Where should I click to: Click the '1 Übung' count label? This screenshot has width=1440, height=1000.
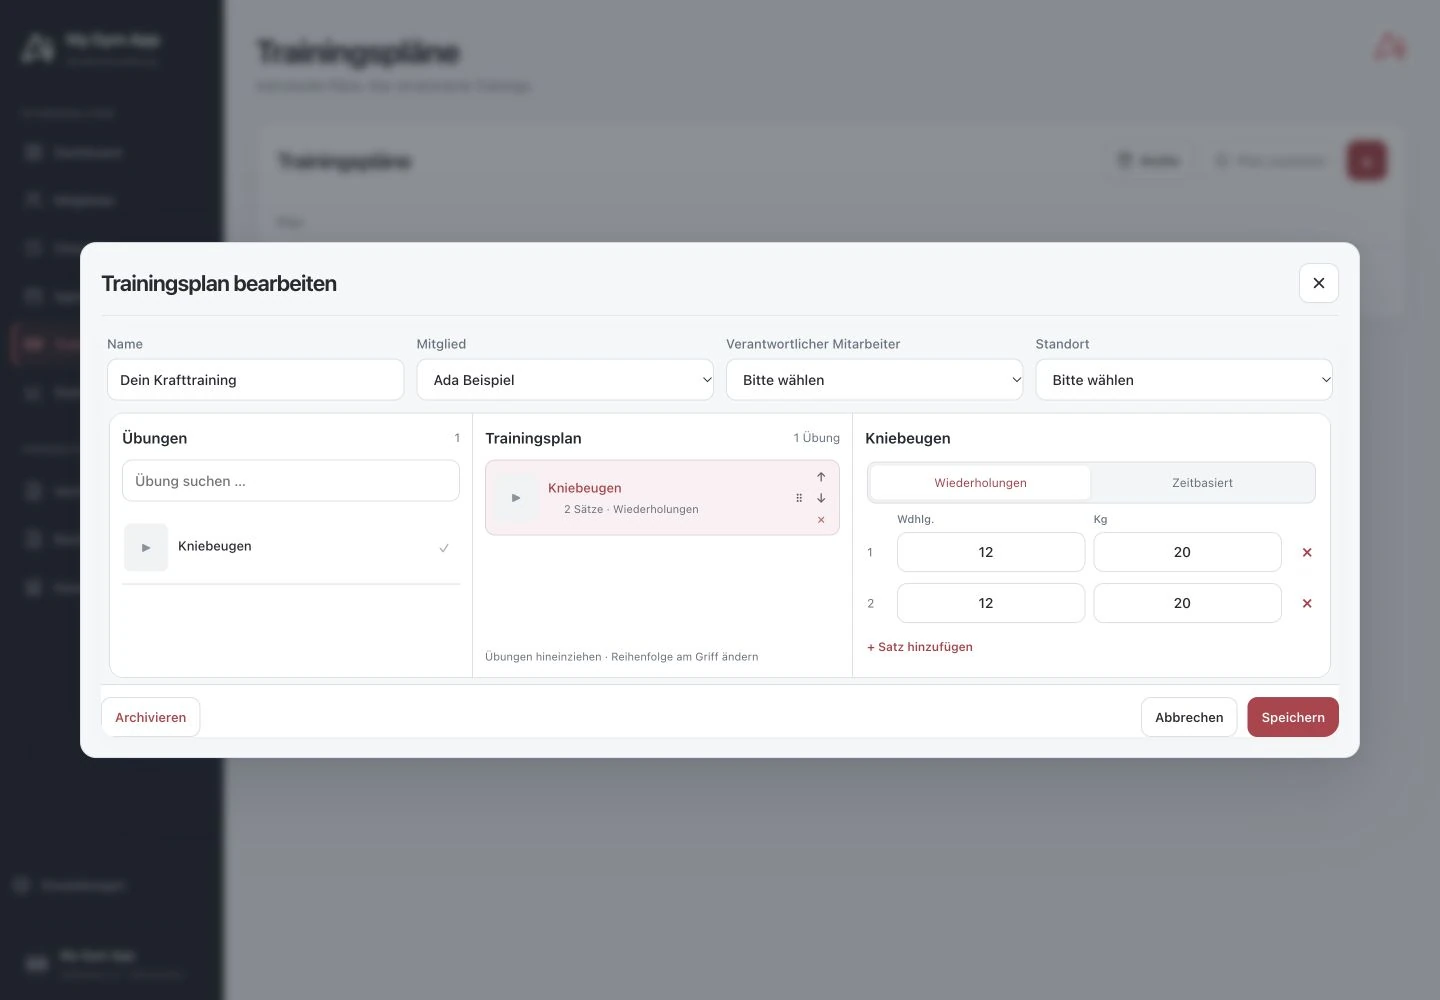(816, 438)
